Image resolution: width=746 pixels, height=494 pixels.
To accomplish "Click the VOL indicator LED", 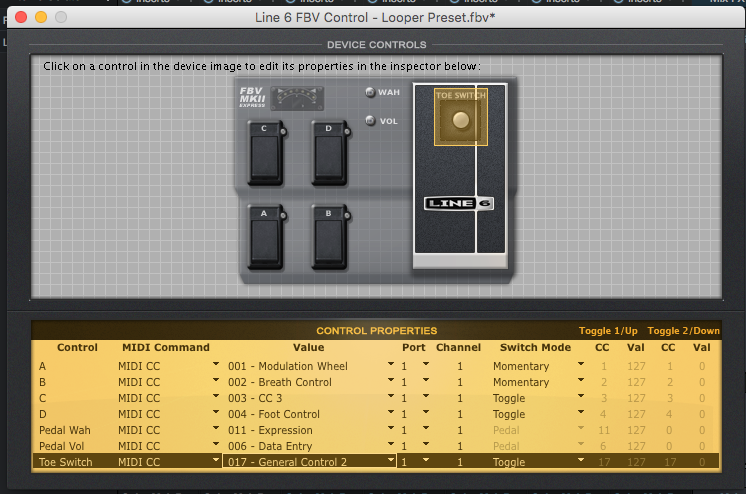I will point(370,121).
